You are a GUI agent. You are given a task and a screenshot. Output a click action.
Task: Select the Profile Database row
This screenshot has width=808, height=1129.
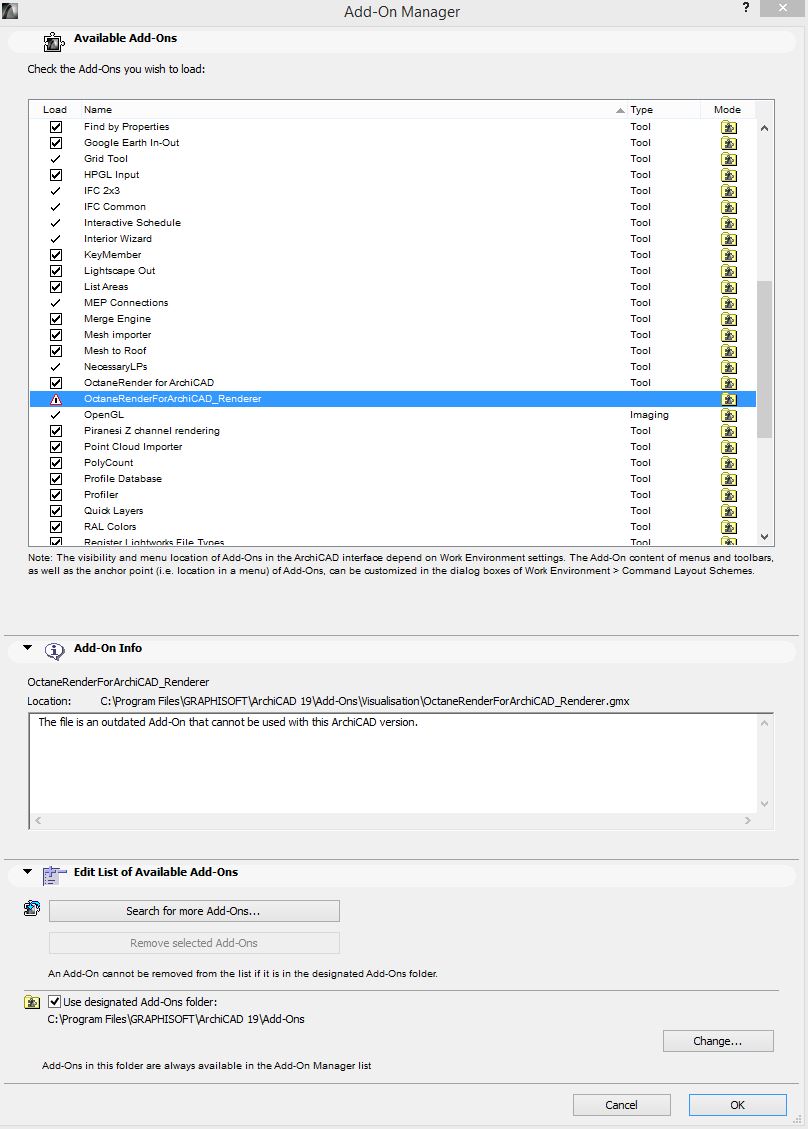[392, 479]
